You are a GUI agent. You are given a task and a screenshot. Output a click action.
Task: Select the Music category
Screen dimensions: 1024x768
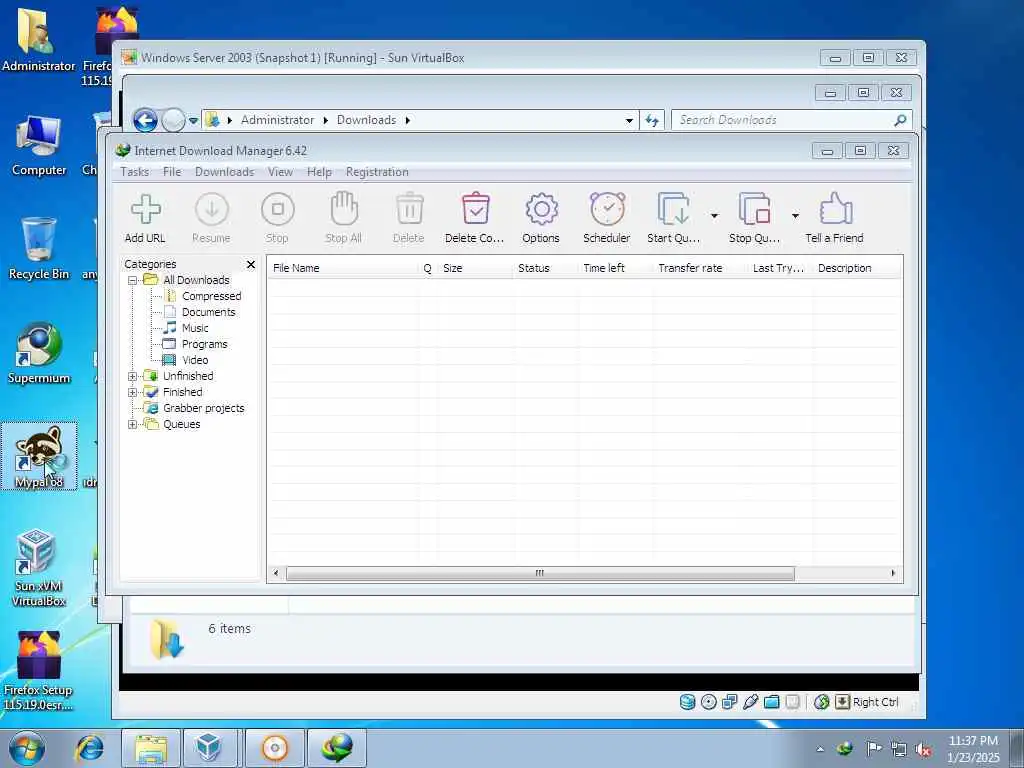[x=195, y=328]
